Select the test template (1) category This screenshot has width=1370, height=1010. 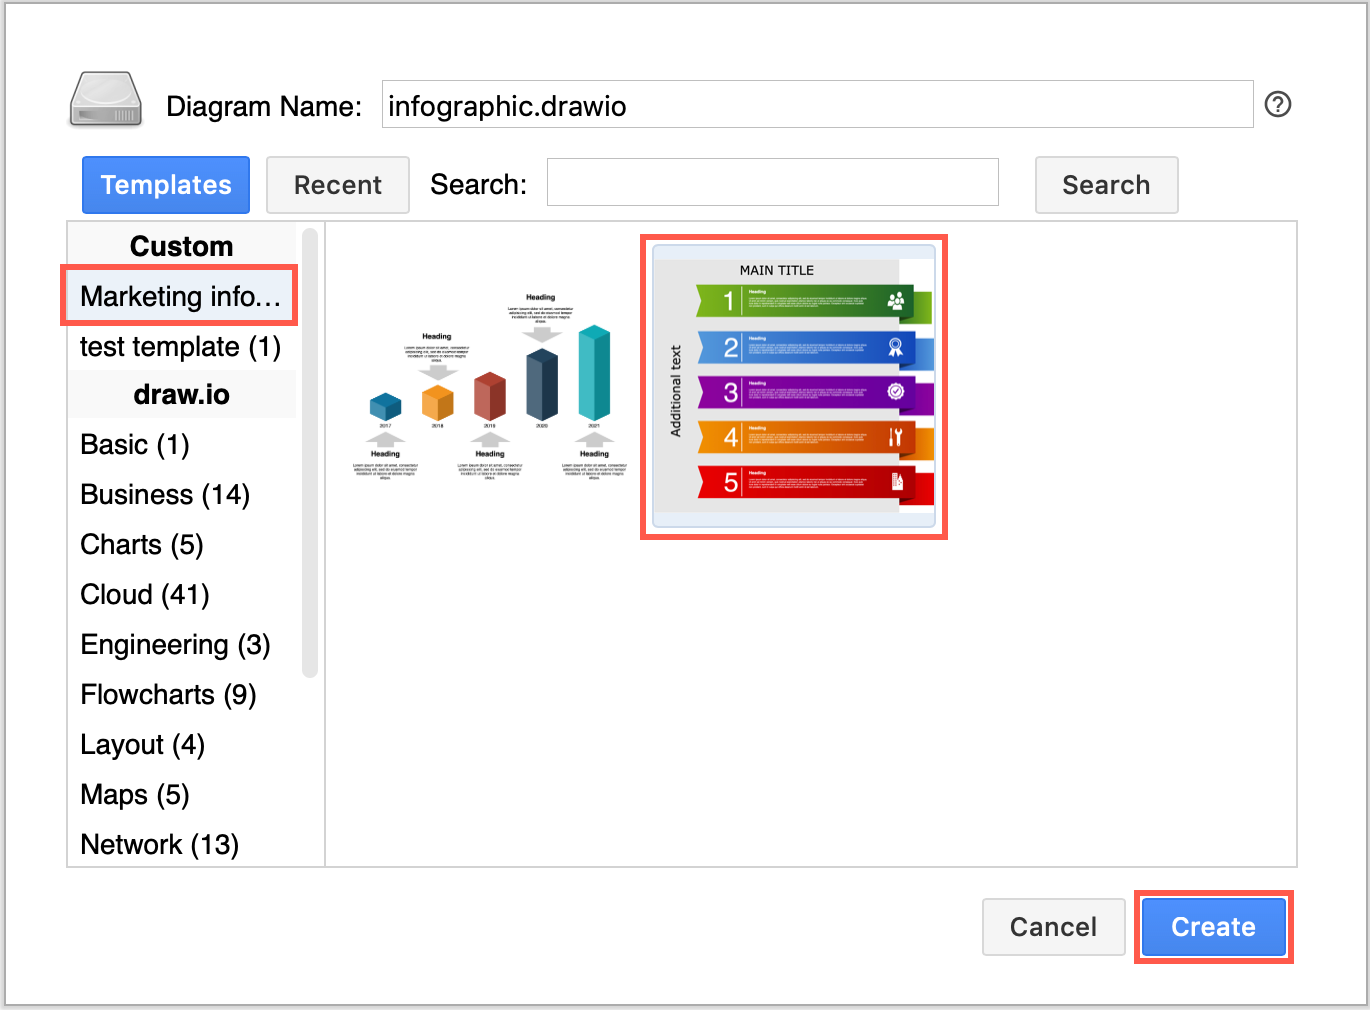pos(180,346)
